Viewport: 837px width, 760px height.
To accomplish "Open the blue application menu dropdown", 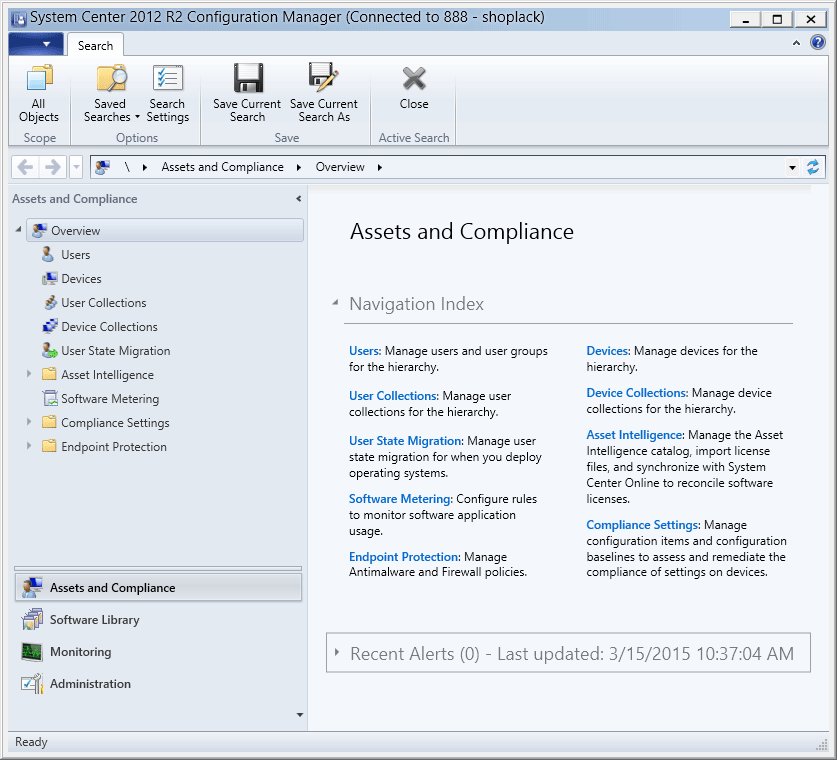I will tap(36, 44).
